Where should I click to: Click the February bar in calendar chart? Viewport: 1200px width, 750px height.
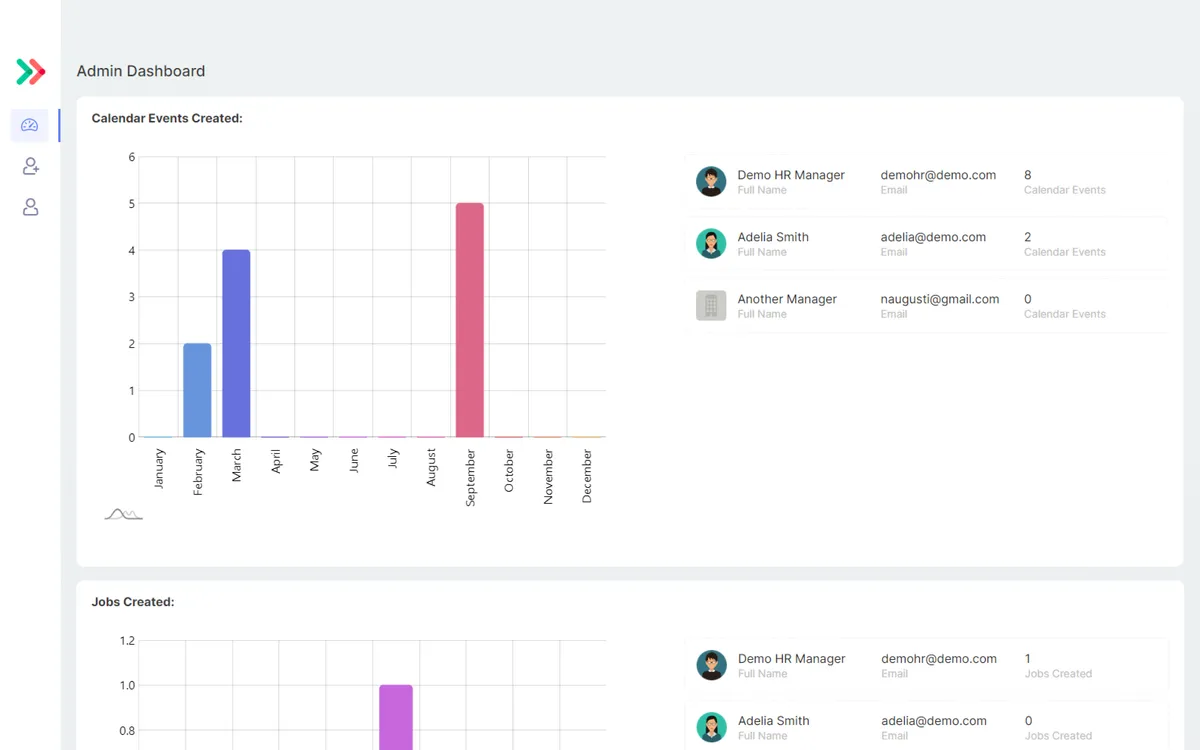pos(197,390)
